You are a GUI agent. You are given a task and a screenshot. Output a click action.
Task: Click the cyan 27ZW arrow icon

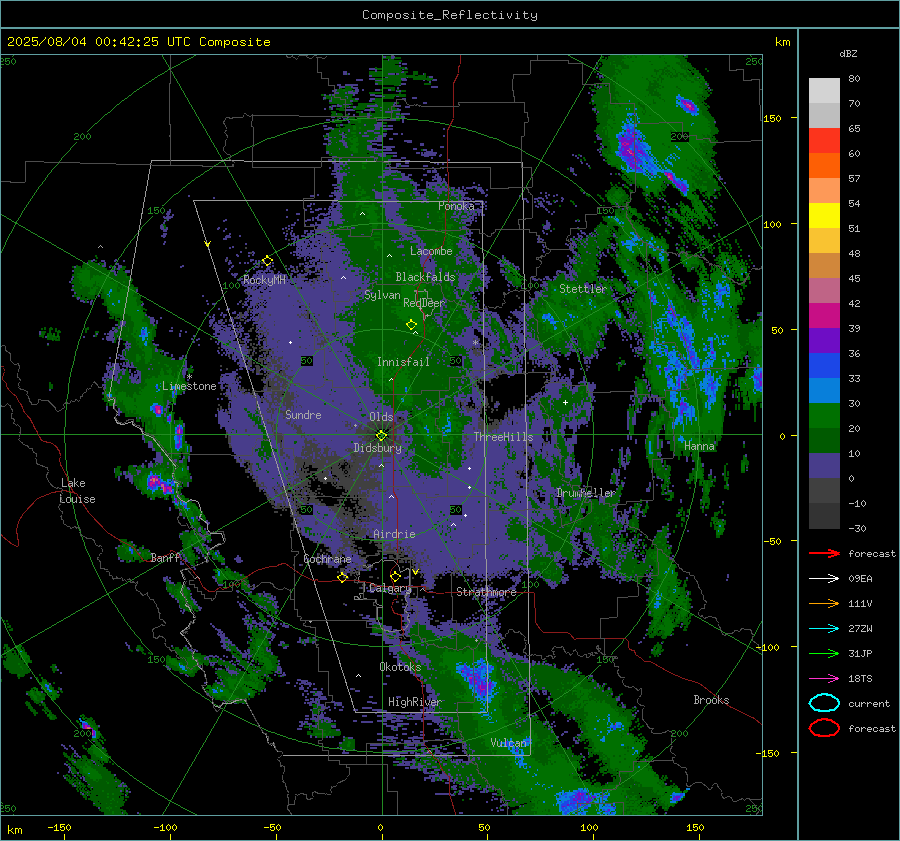(x=824, y=629)
